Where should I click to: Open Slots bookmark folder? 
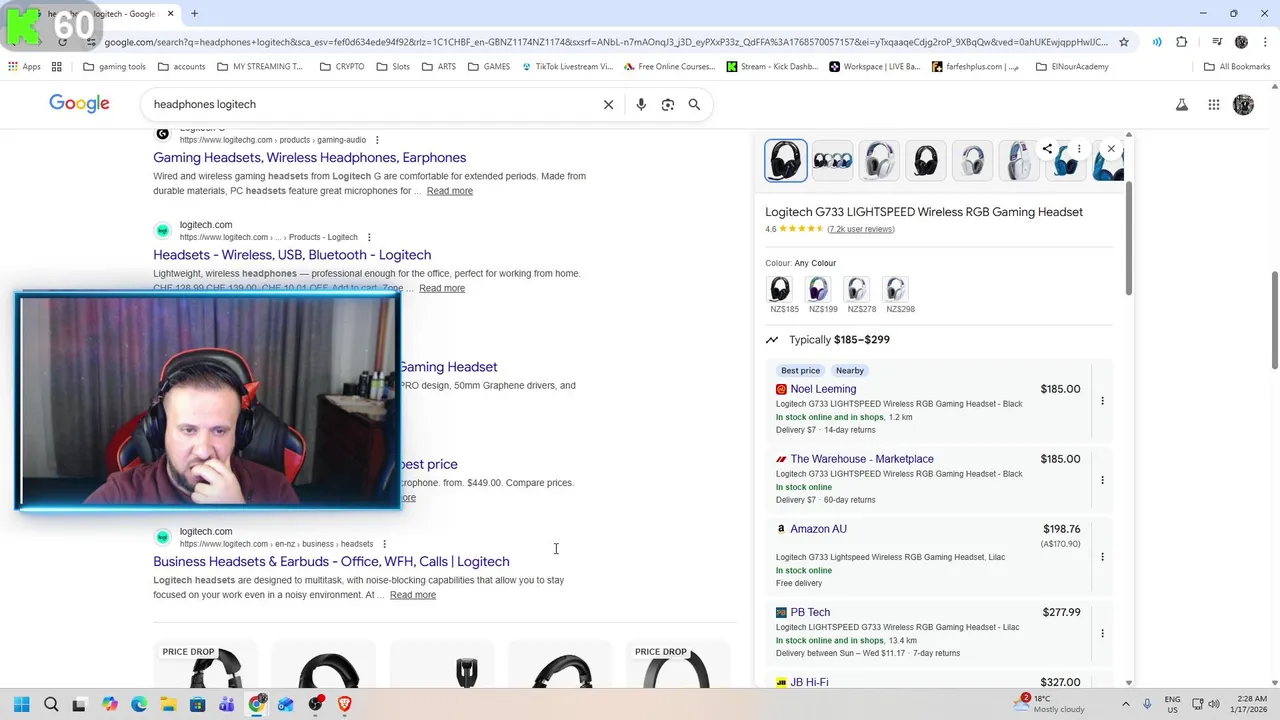point(393,67)
